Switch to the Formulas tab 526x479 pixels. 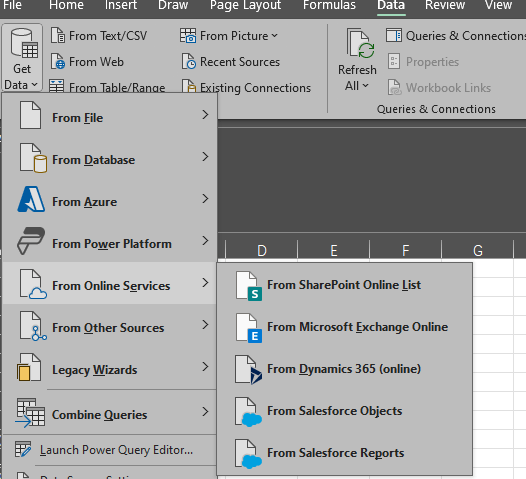pyautogui.click(x=329, y=5)
